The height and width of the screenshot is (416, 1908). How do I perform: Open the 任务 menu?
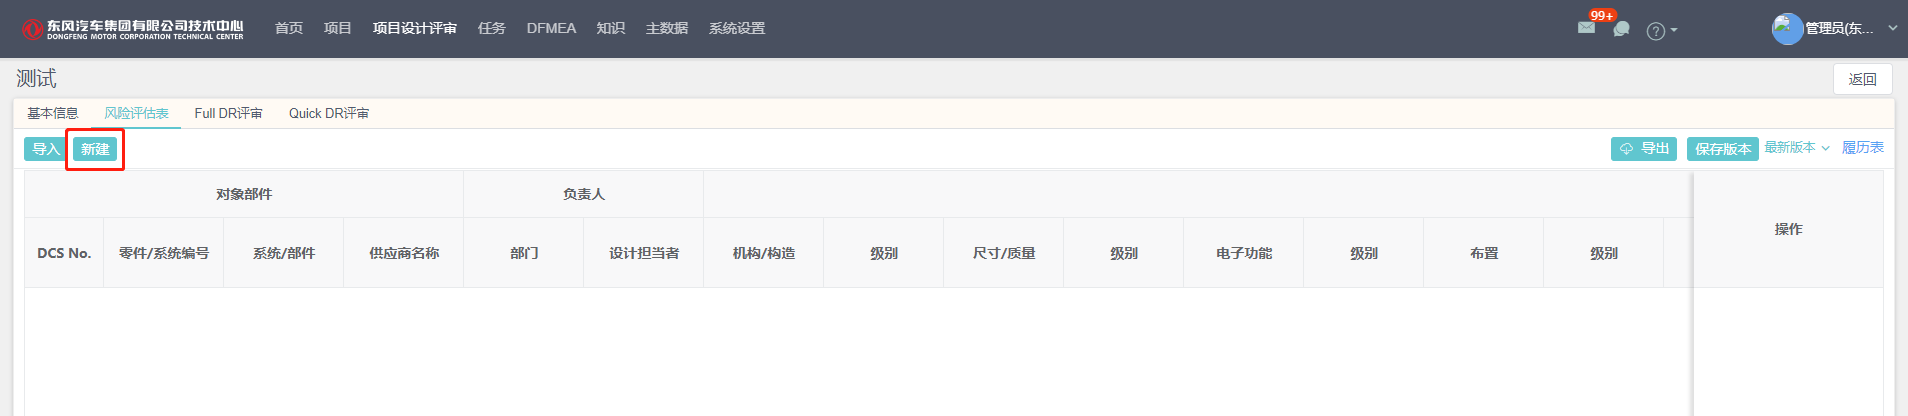492,28
